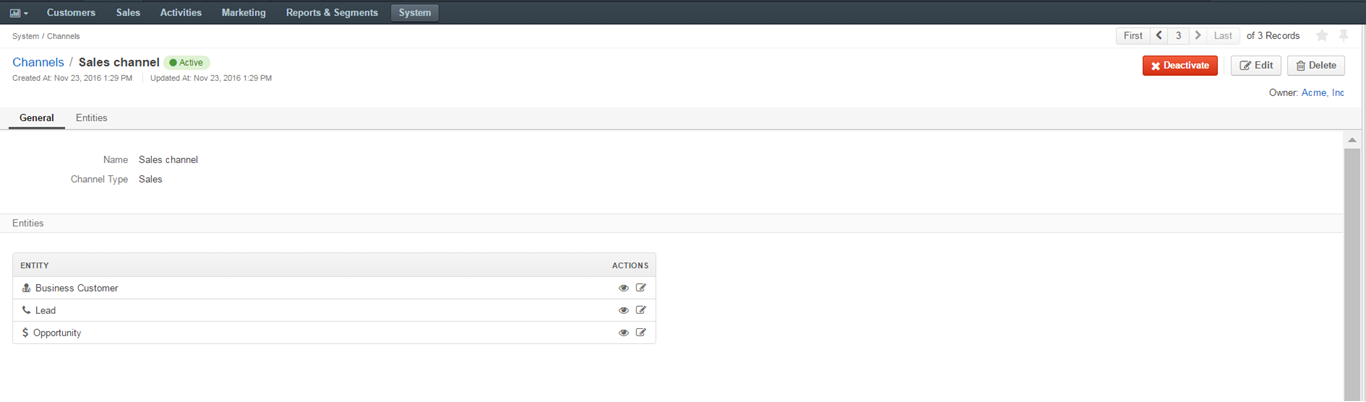This screenshot has width=1366, height=402.
Task: Click the Last record button
Action: pos(1223,35)
